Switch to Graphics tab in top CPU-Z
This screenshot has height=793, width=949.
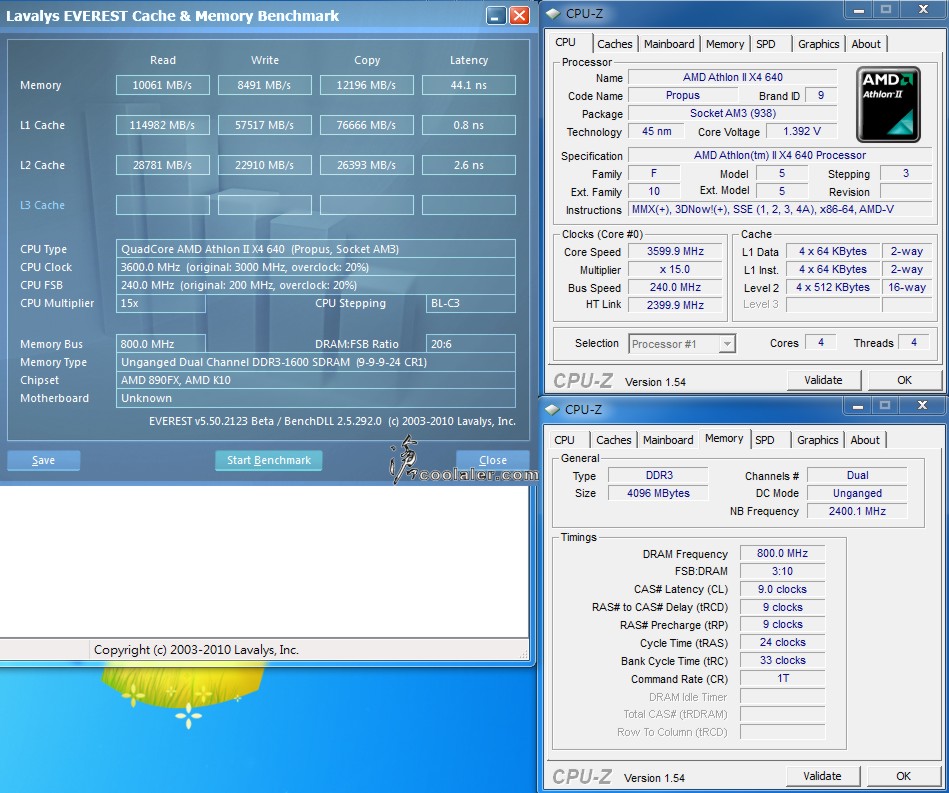(x=818, y=44)
